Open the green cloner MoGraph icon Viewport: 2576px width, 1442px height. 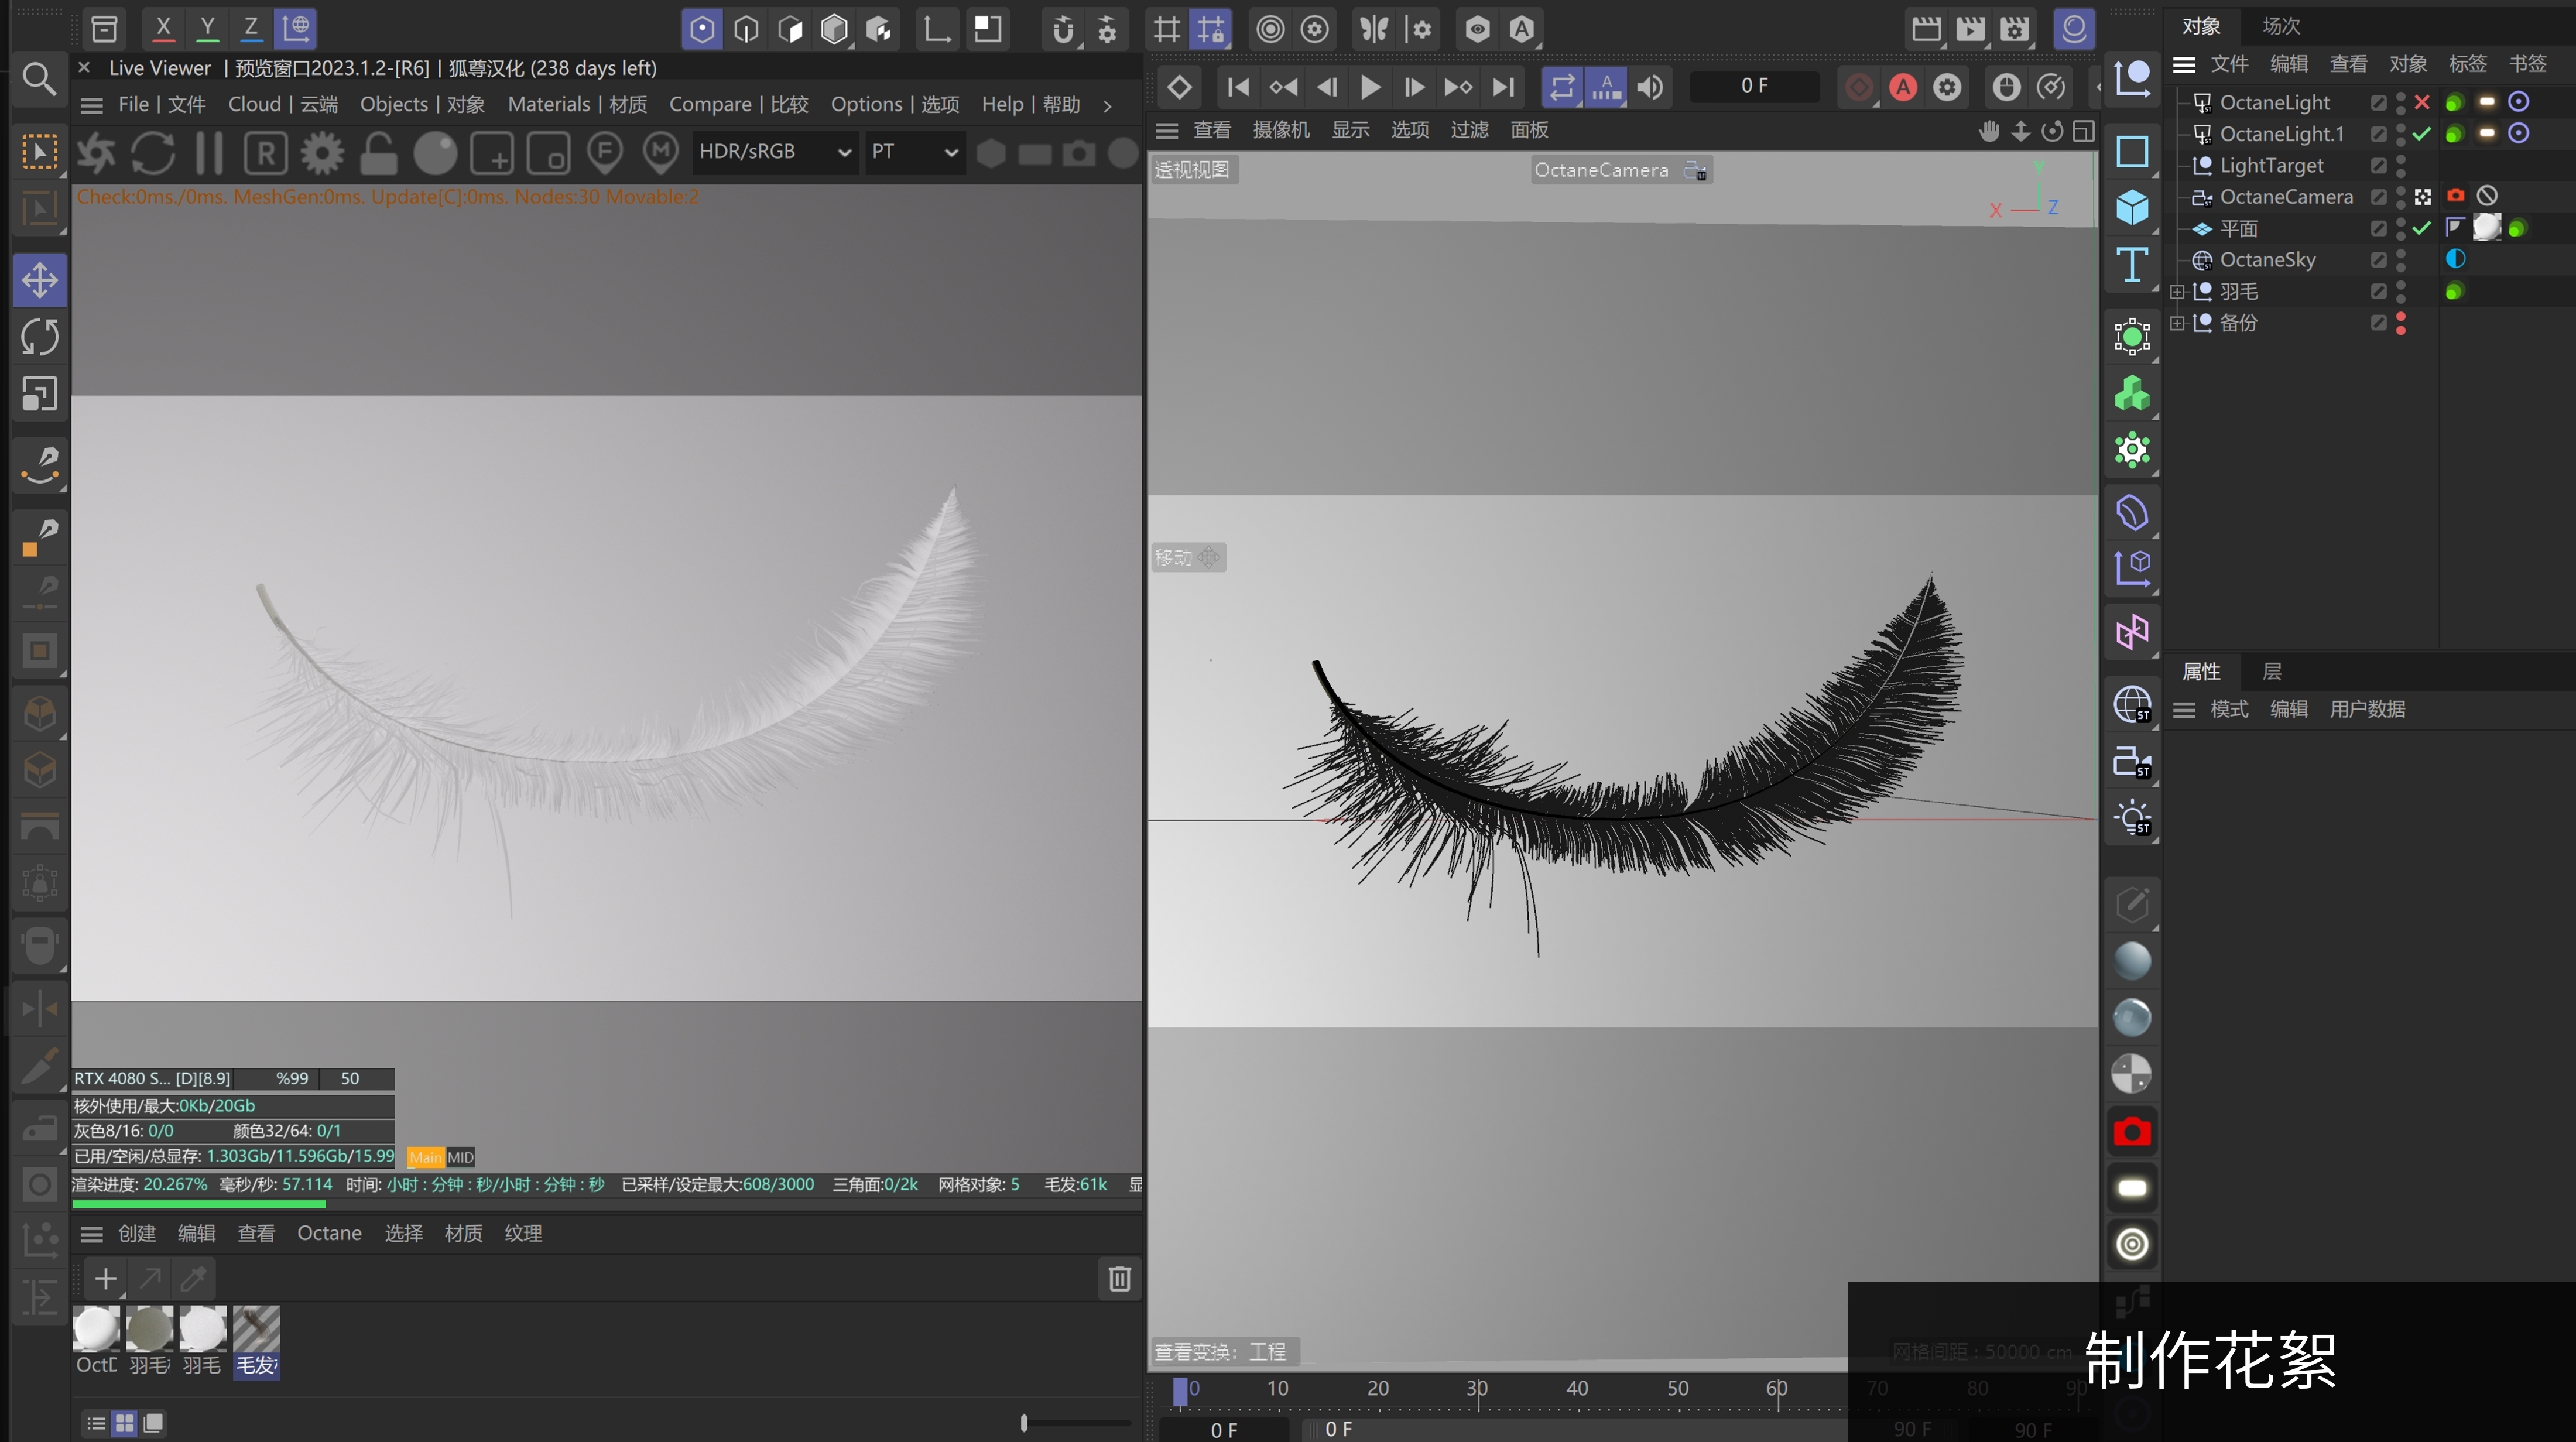2132,394
